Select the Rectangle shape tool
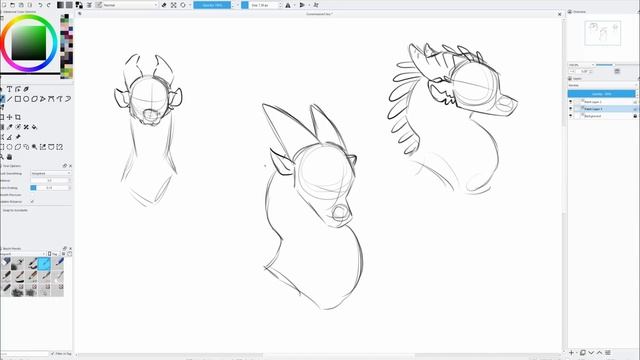The width and height of the screenshot is (640, 360). coord(18,99)
